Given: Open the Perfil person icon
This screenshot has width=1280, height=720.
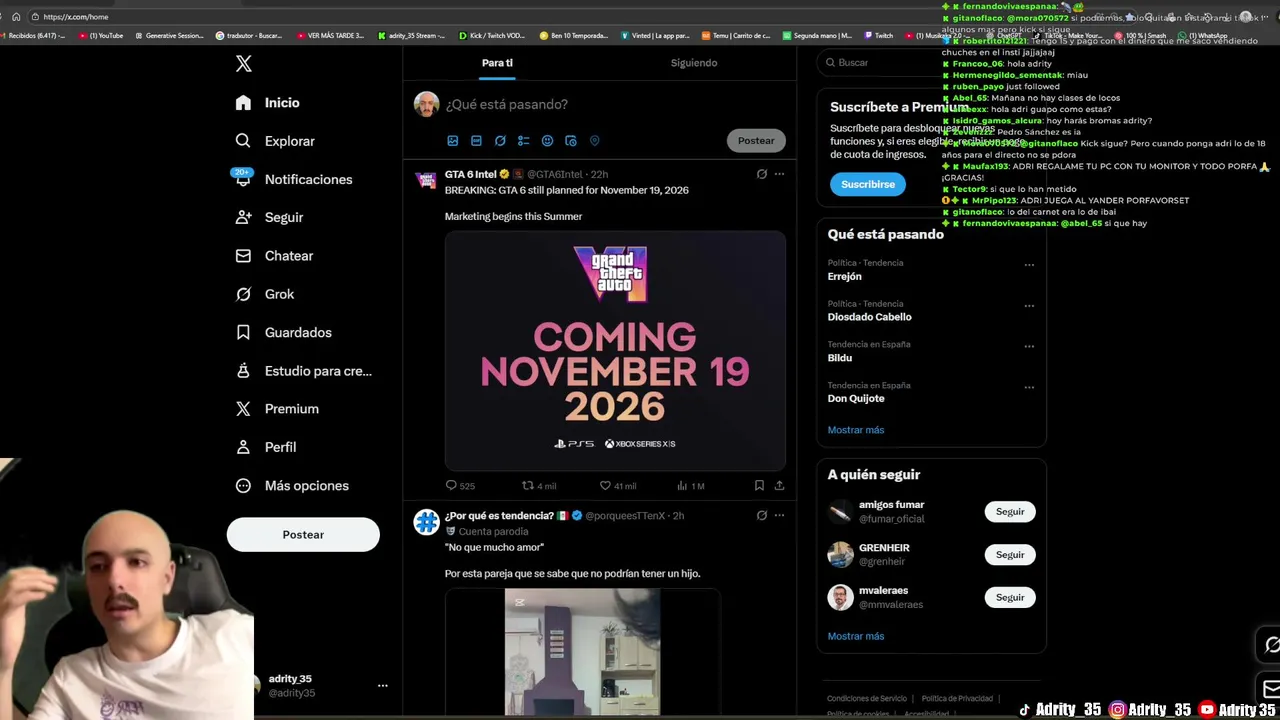Looking at the screenshot, I should click(243, 447).
